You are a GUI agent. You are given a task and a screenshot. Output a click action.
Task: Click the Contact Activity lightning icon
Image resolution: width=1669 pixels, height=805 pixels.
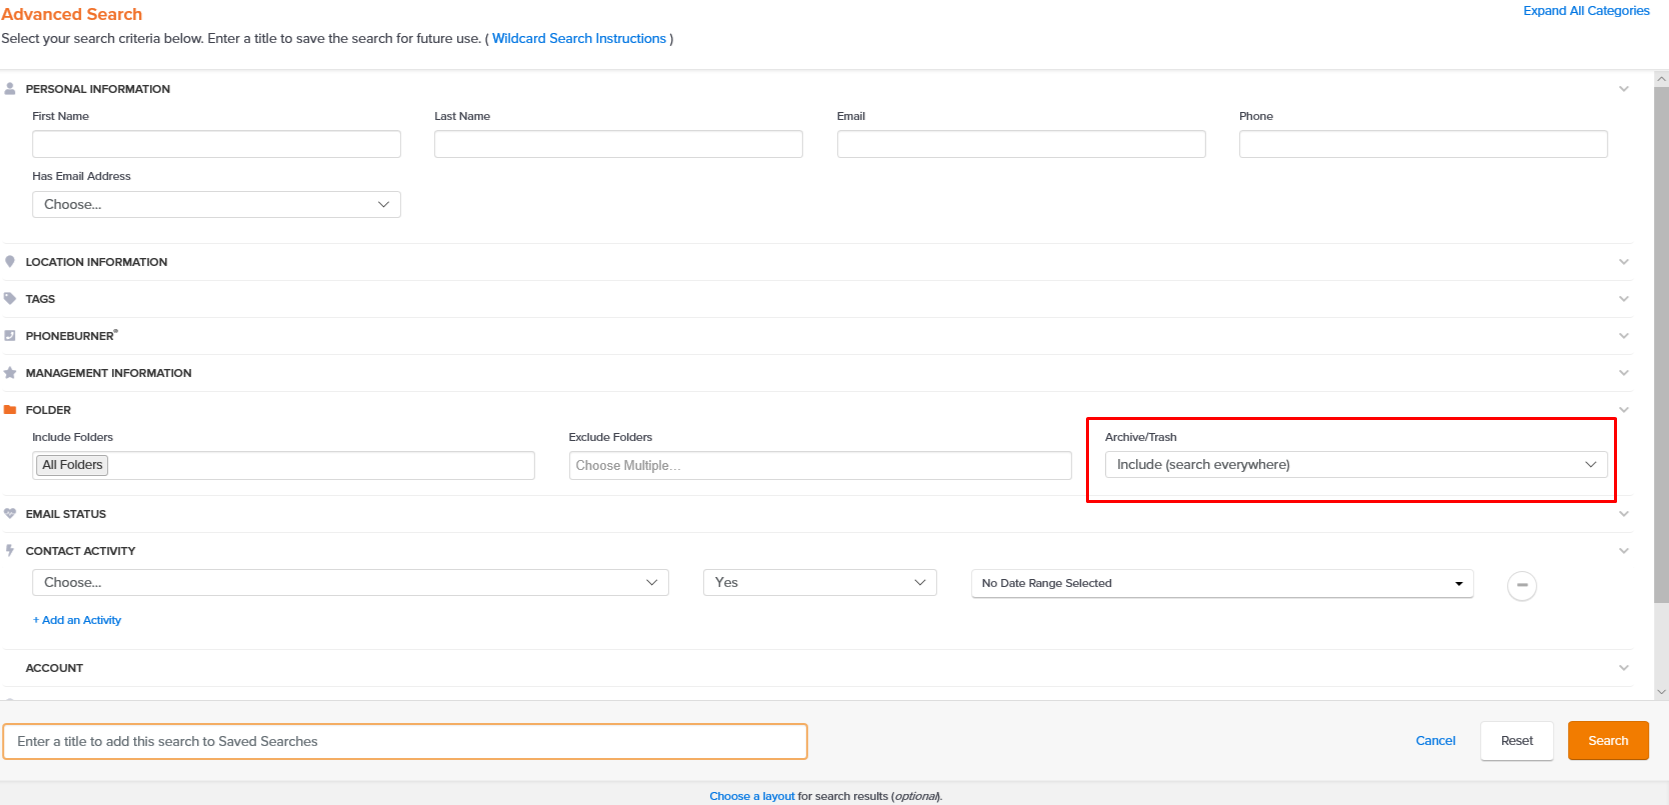(x=10, y=551)
